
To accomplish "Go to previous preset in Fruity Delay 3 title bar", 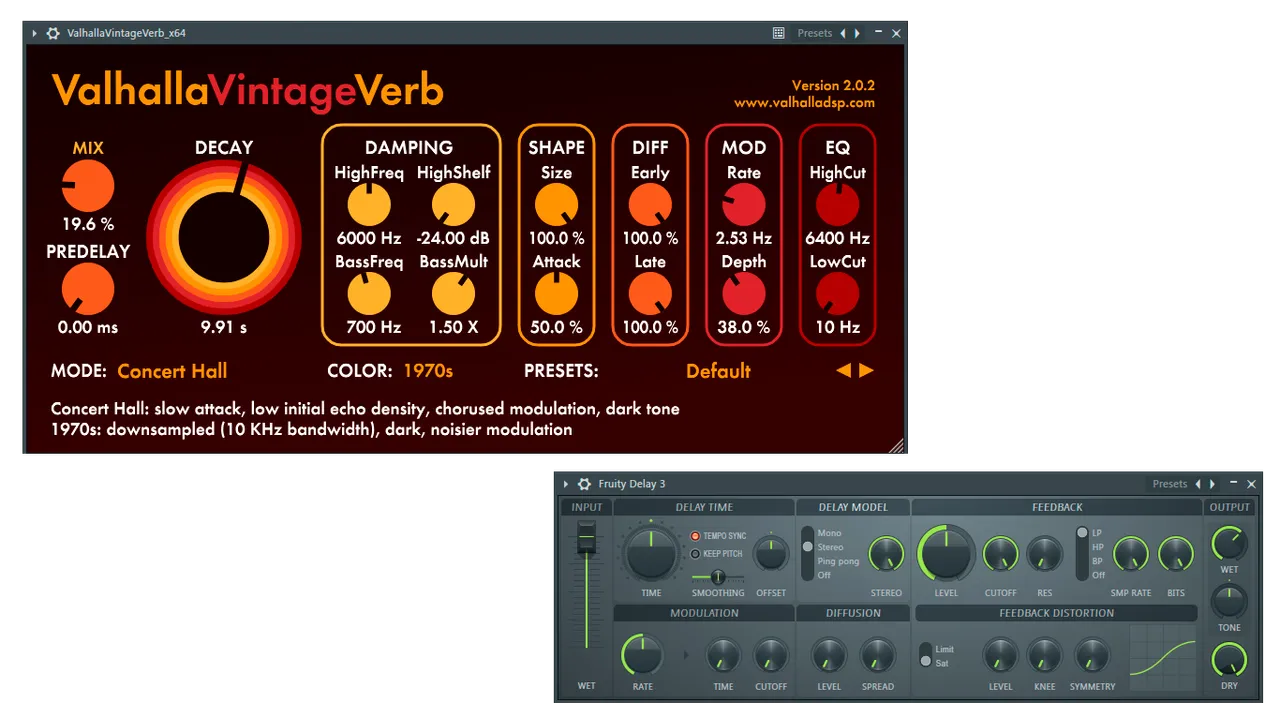I will (1198, 484).
